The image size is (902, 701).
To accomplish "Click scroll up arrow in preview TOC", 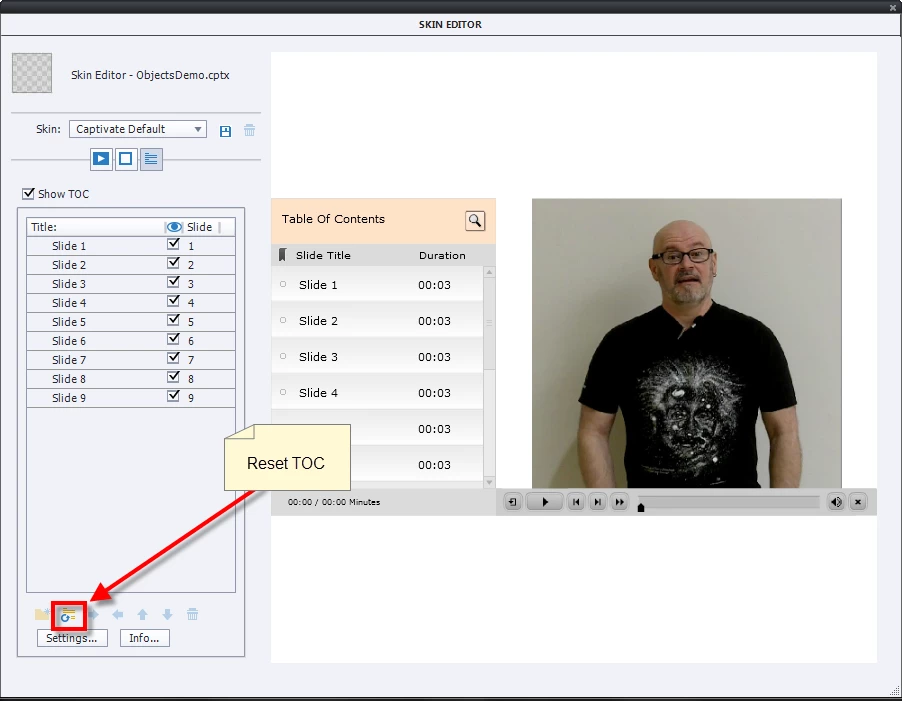I will point(490,272).
